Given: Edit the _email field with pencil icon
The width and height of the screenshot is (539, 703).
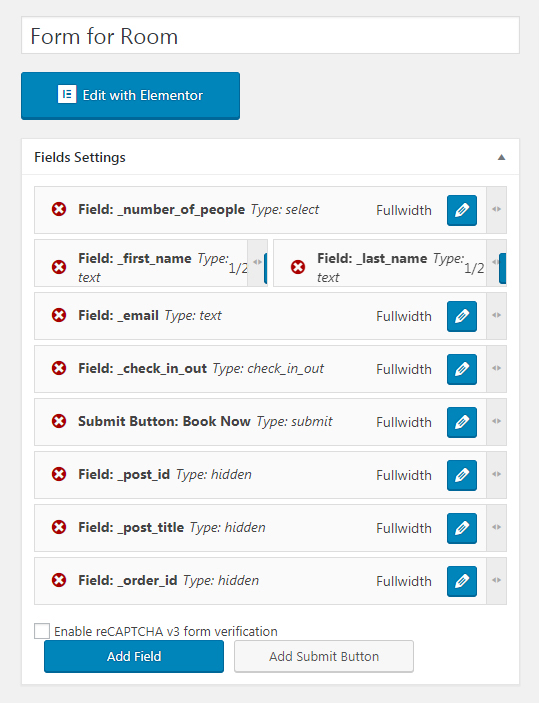Looking at the screenshot, I should pos(462,316).
